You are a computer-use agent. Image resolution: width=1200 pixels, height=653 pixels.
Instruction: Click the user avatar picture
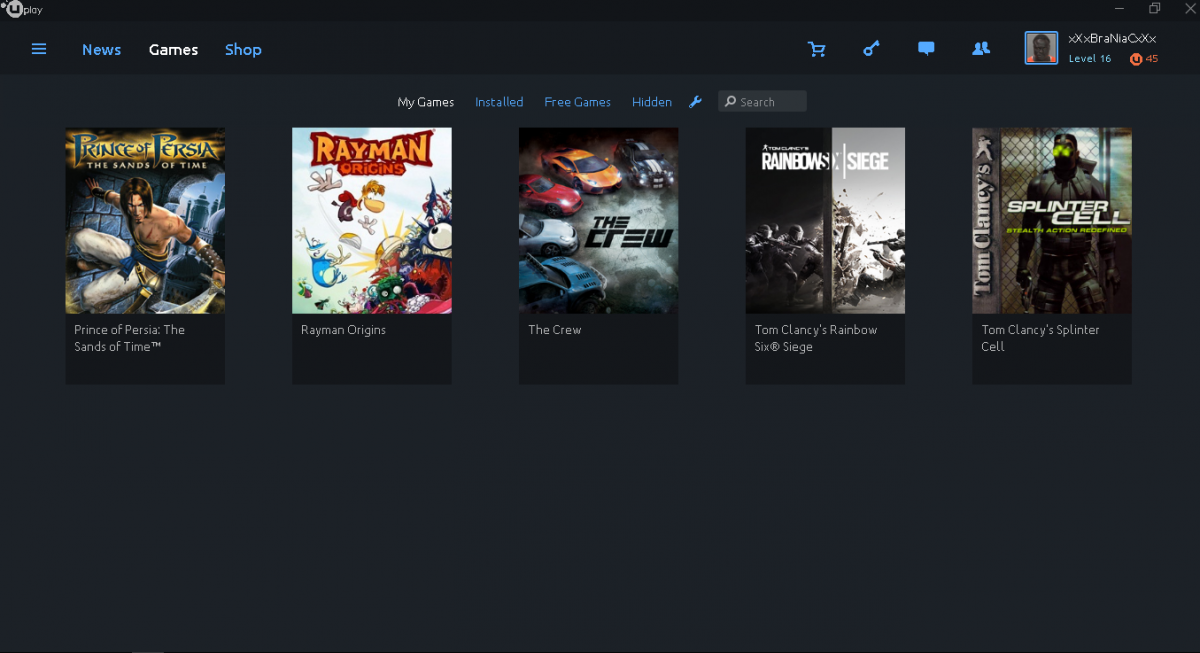[1041, 48]
